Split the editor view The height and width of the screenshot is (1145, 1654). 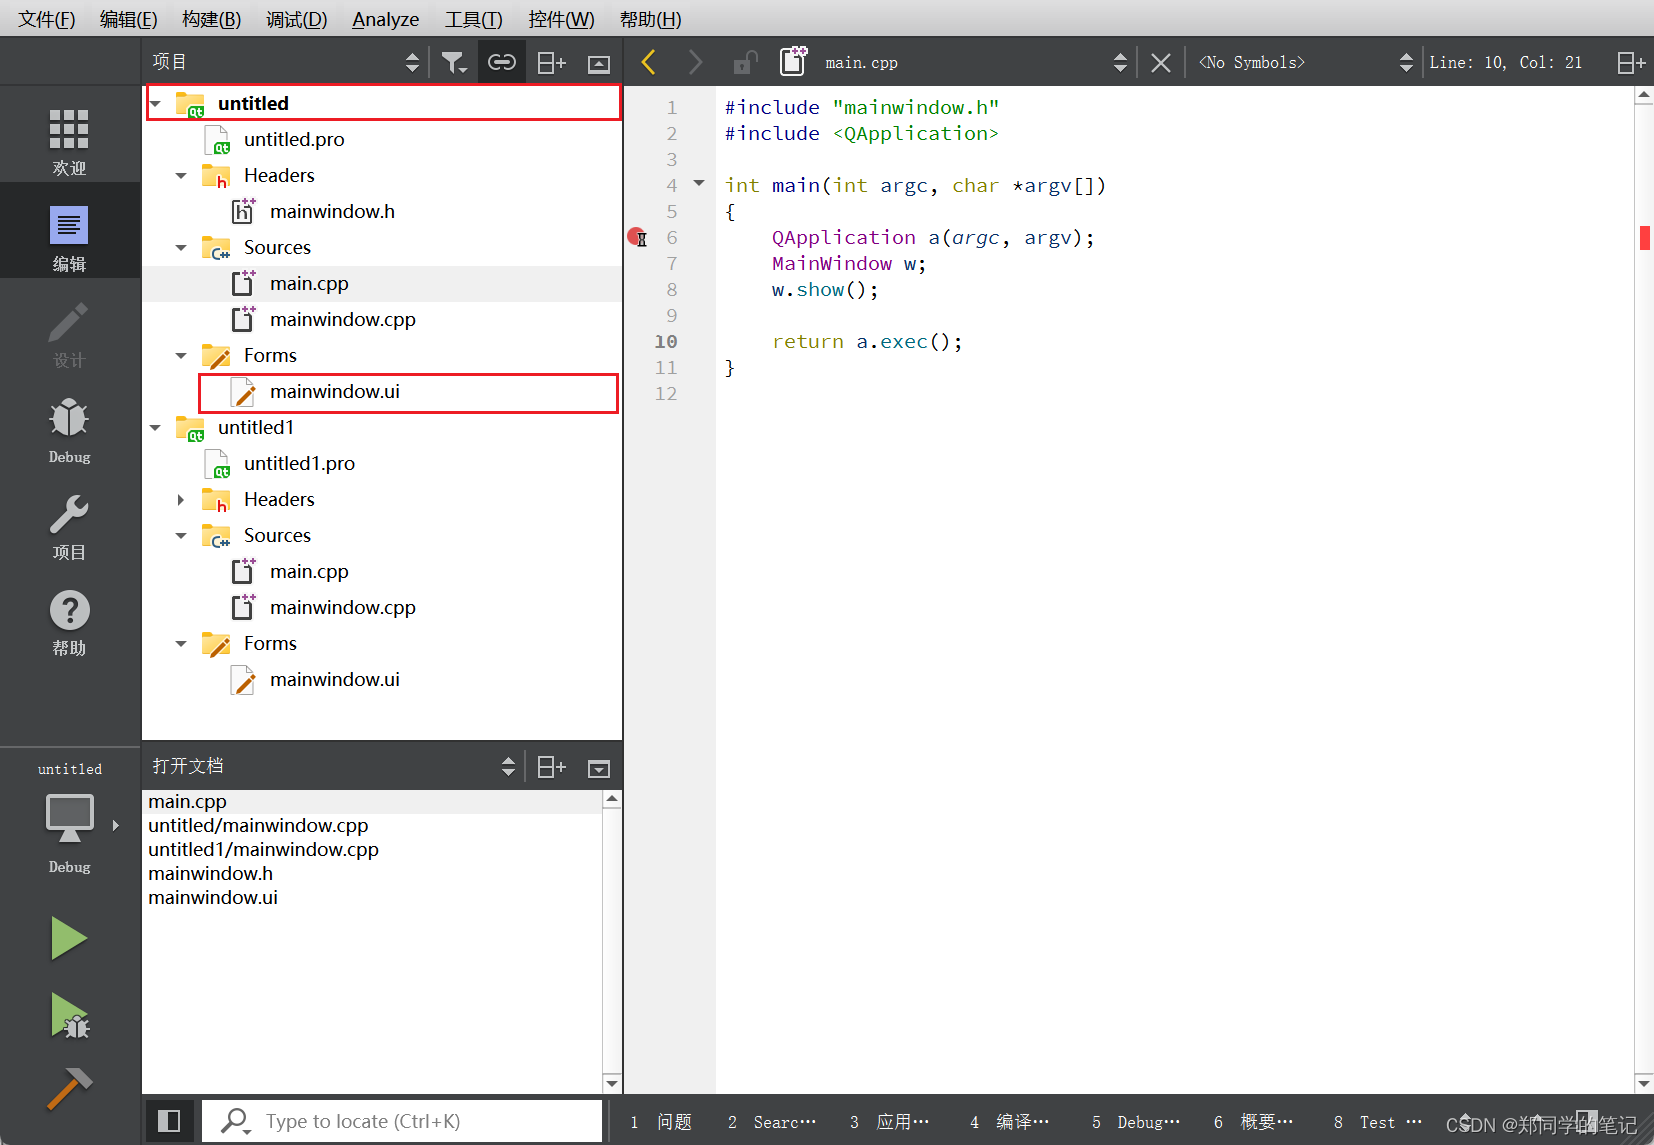pos(1631,63)
